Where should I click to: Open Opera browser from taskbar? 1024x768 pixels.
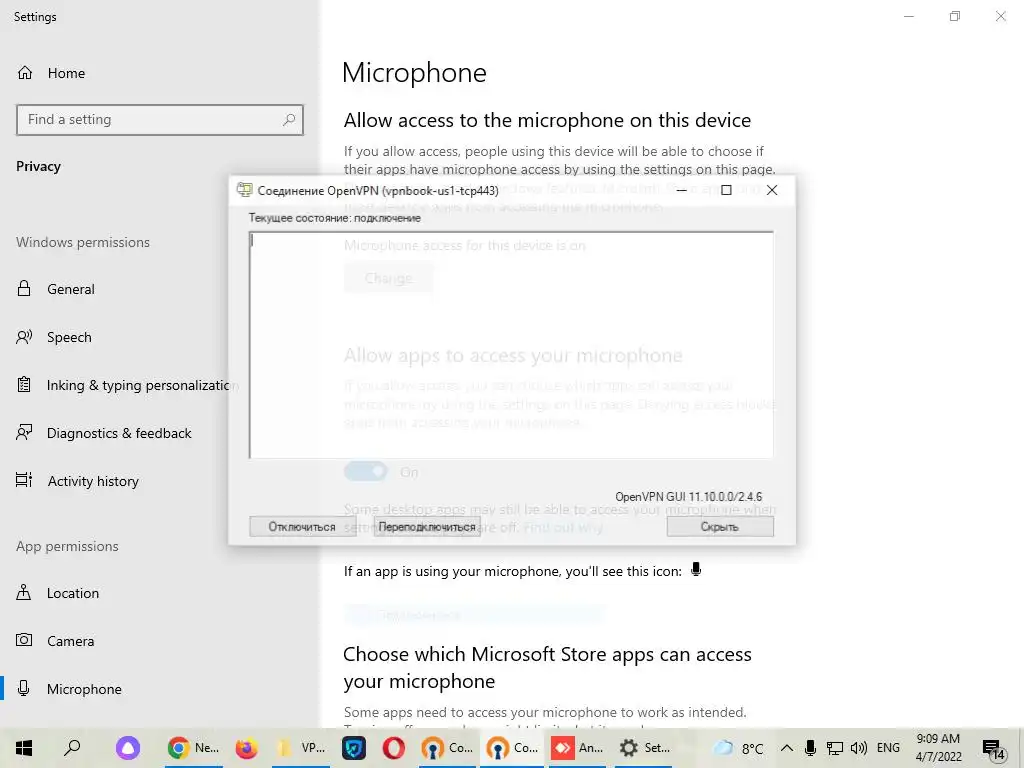tap(394, 748)
